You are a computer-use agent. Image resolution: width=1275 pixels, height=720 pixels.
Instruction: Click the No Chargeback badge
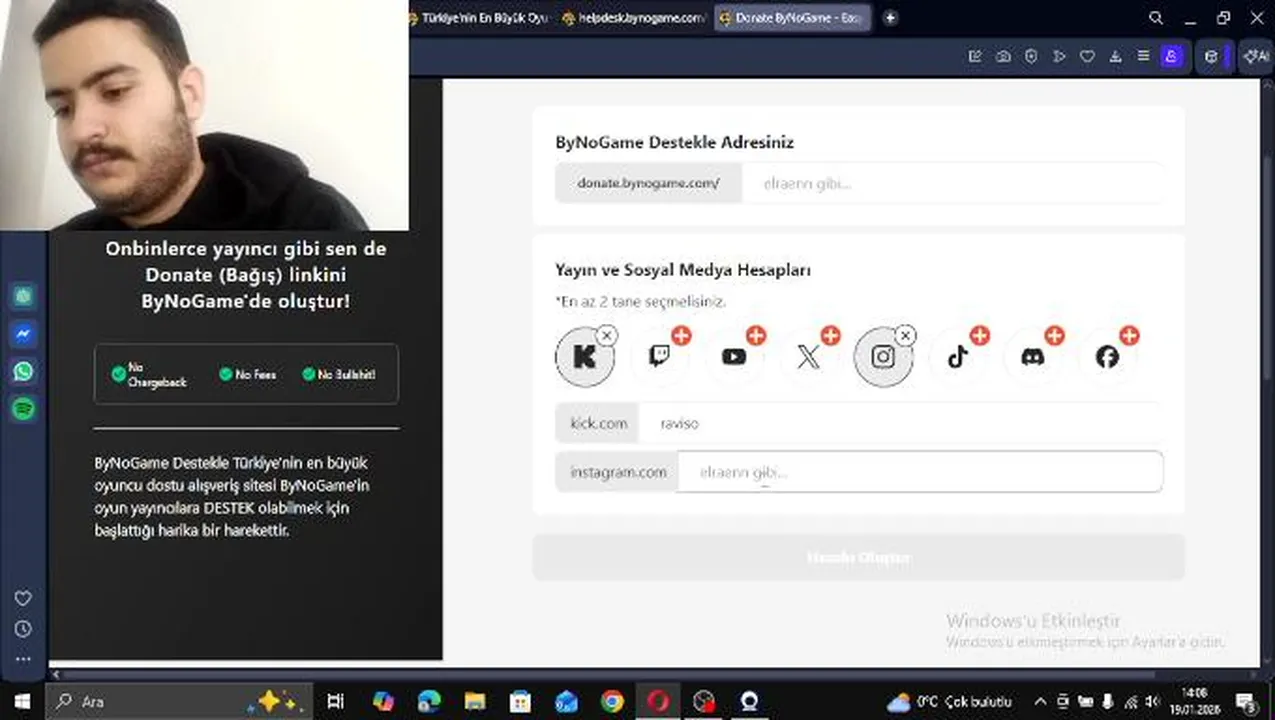point(149,375)
